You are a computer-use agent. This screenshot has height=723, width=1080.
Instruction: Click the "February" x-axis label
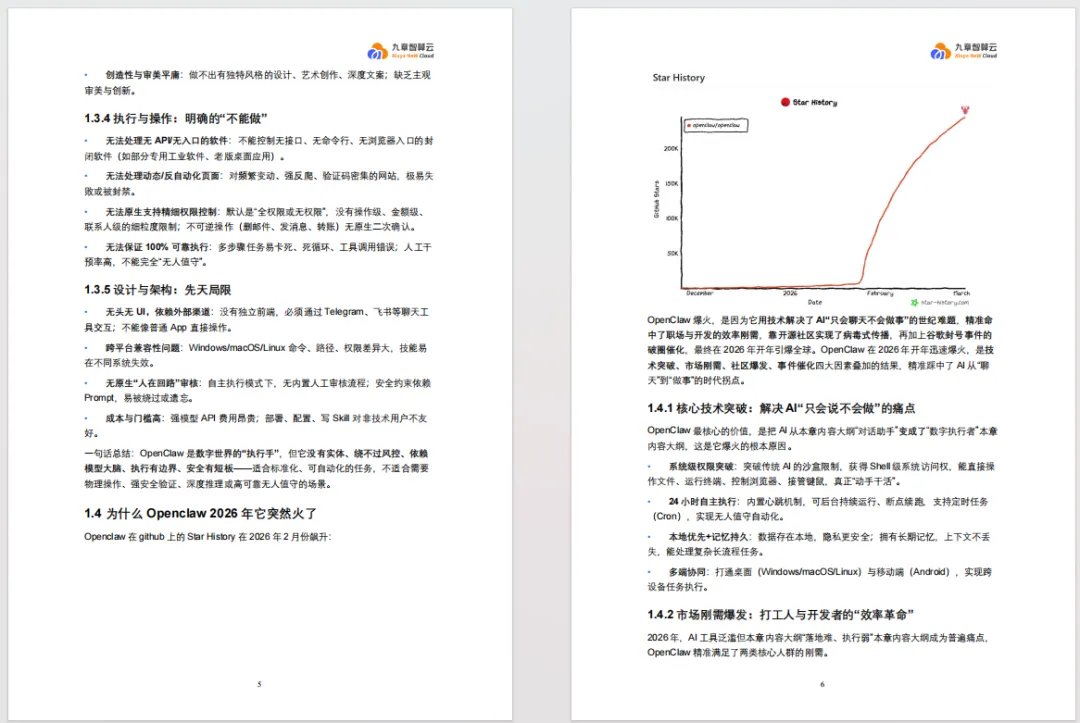pyautogui.click(x=880, y=293)
